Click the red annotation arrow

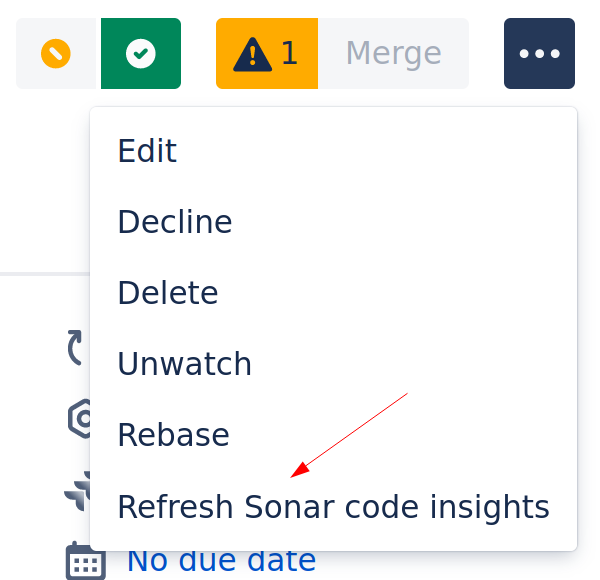point(350,434)
